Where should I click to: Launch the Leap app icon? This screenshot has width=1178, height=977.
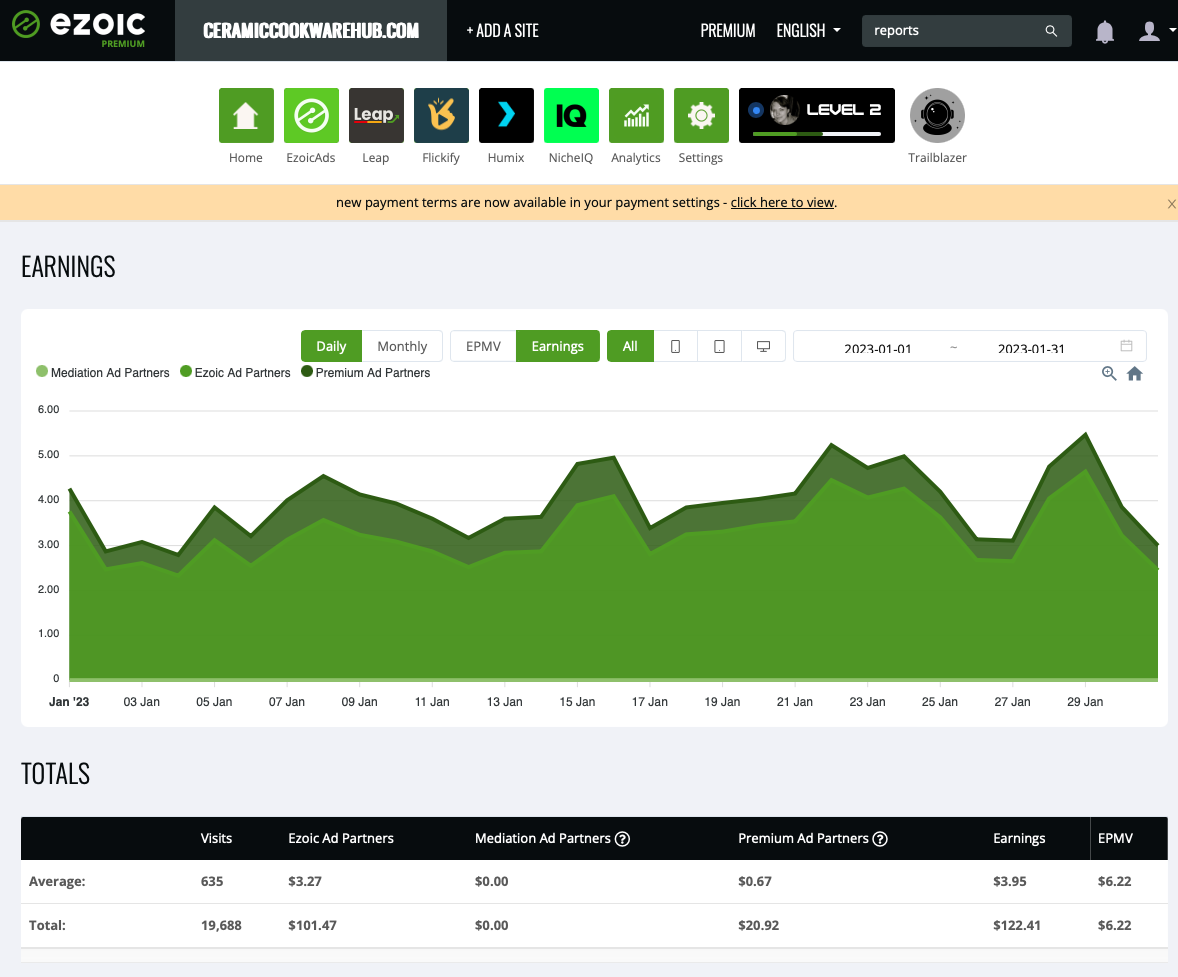(x=376, y=115)
